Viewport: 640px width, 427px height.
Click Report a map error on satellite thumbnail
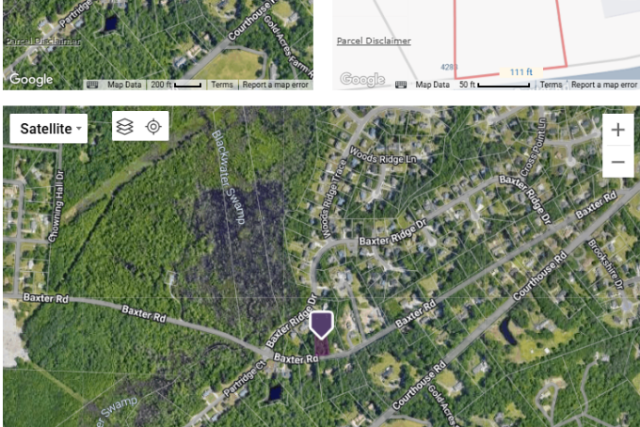click(275, 85)
